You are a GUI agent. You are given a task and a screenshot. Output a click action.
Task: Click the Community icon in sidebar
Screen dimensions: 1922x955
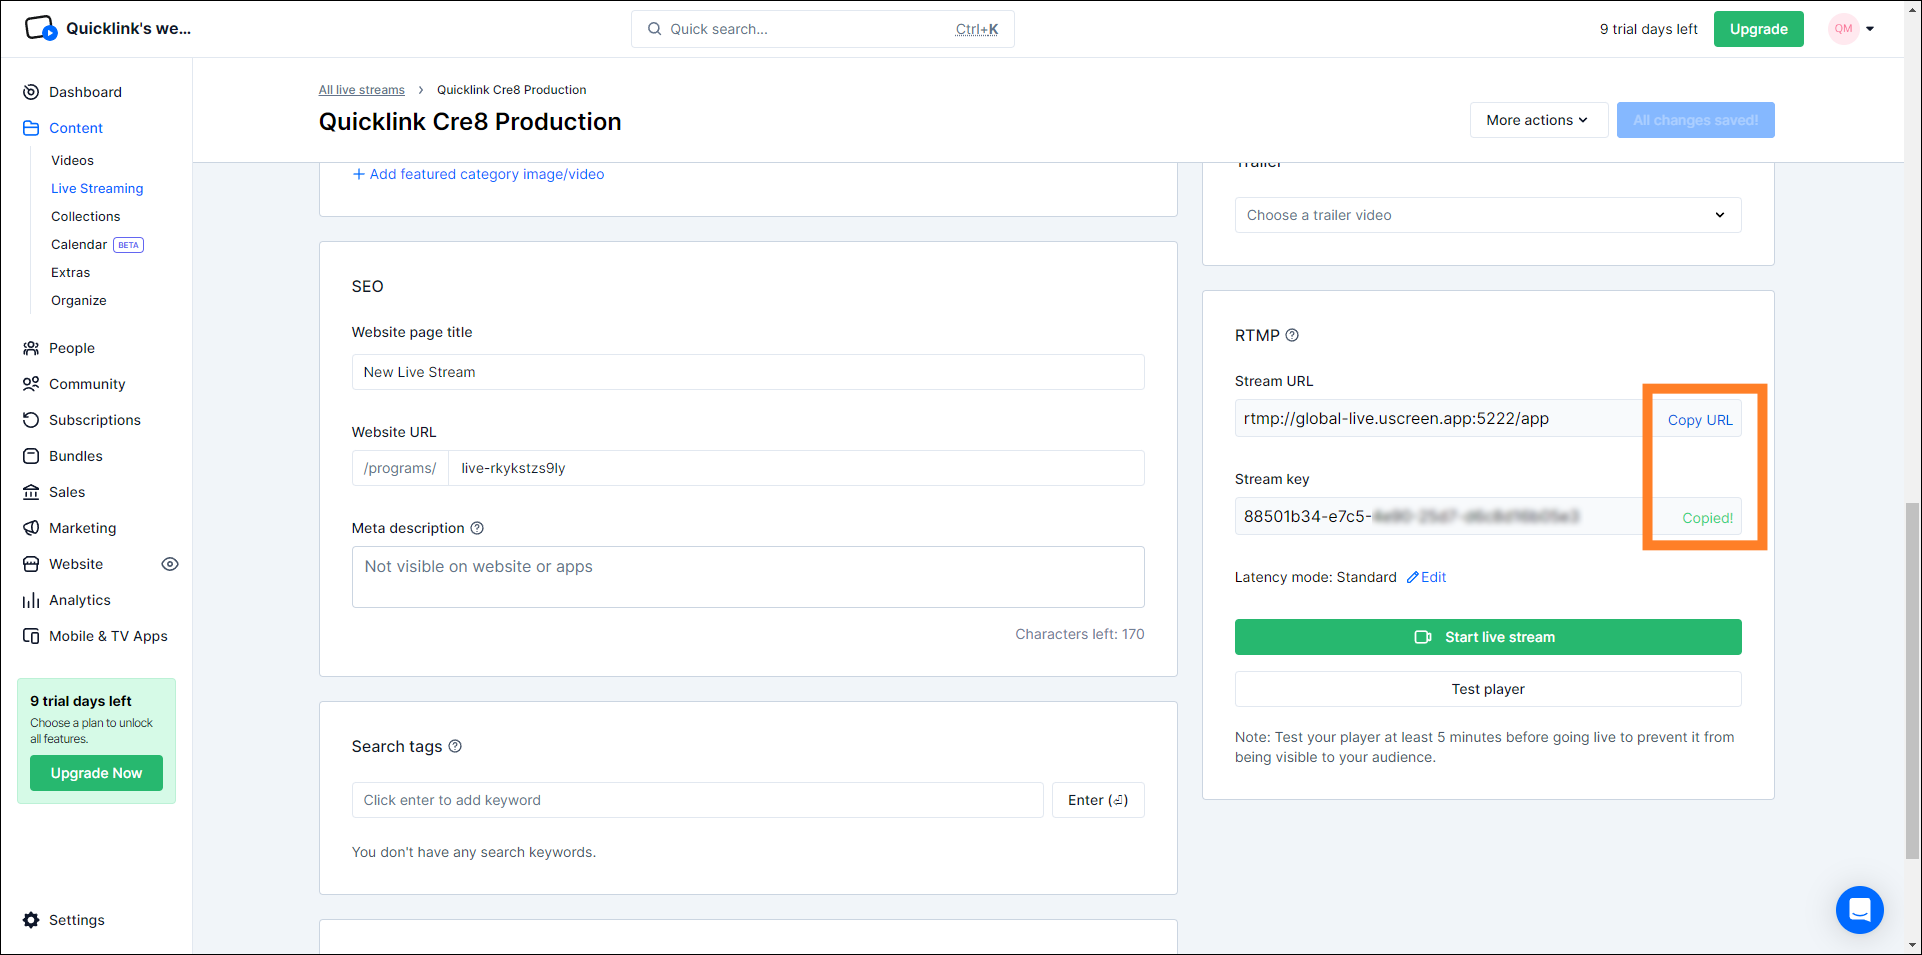point(31,384)
